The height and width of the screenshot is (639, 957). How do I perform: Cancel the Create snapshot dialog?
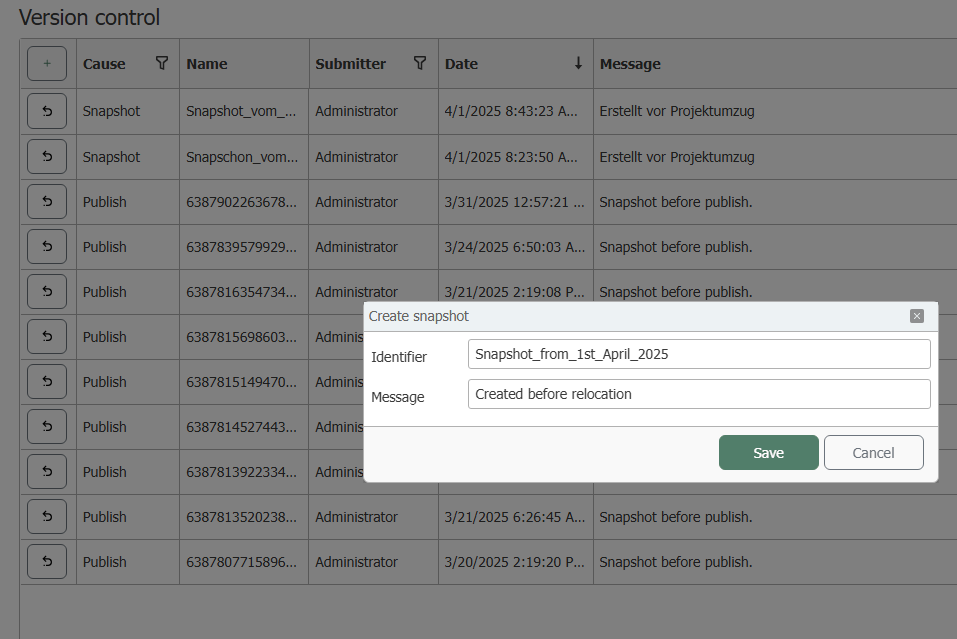pos(873,453)
